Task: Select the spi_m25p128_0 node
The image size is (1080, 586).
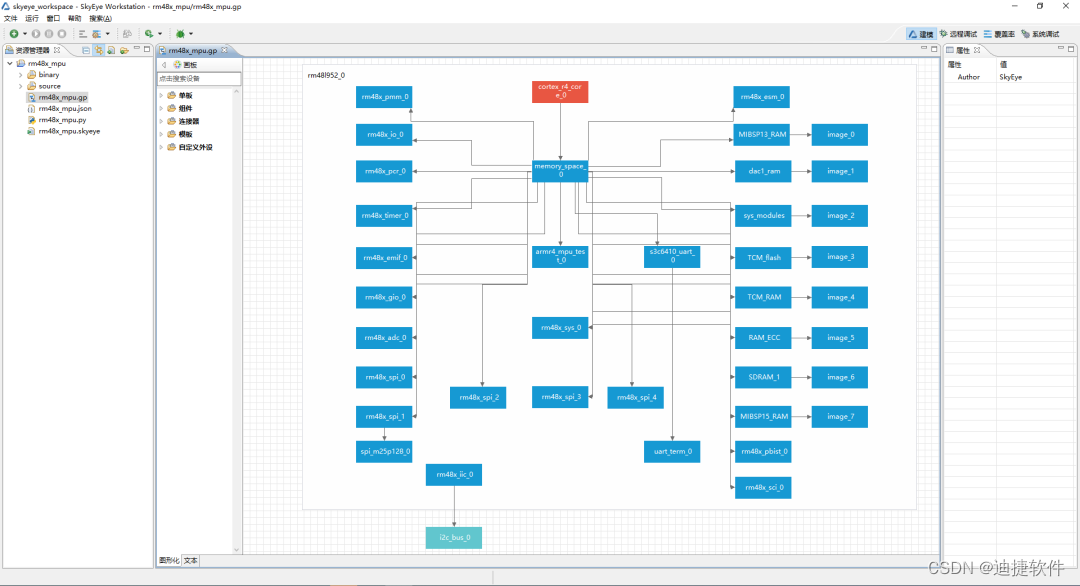Action: tap(384, 452)
